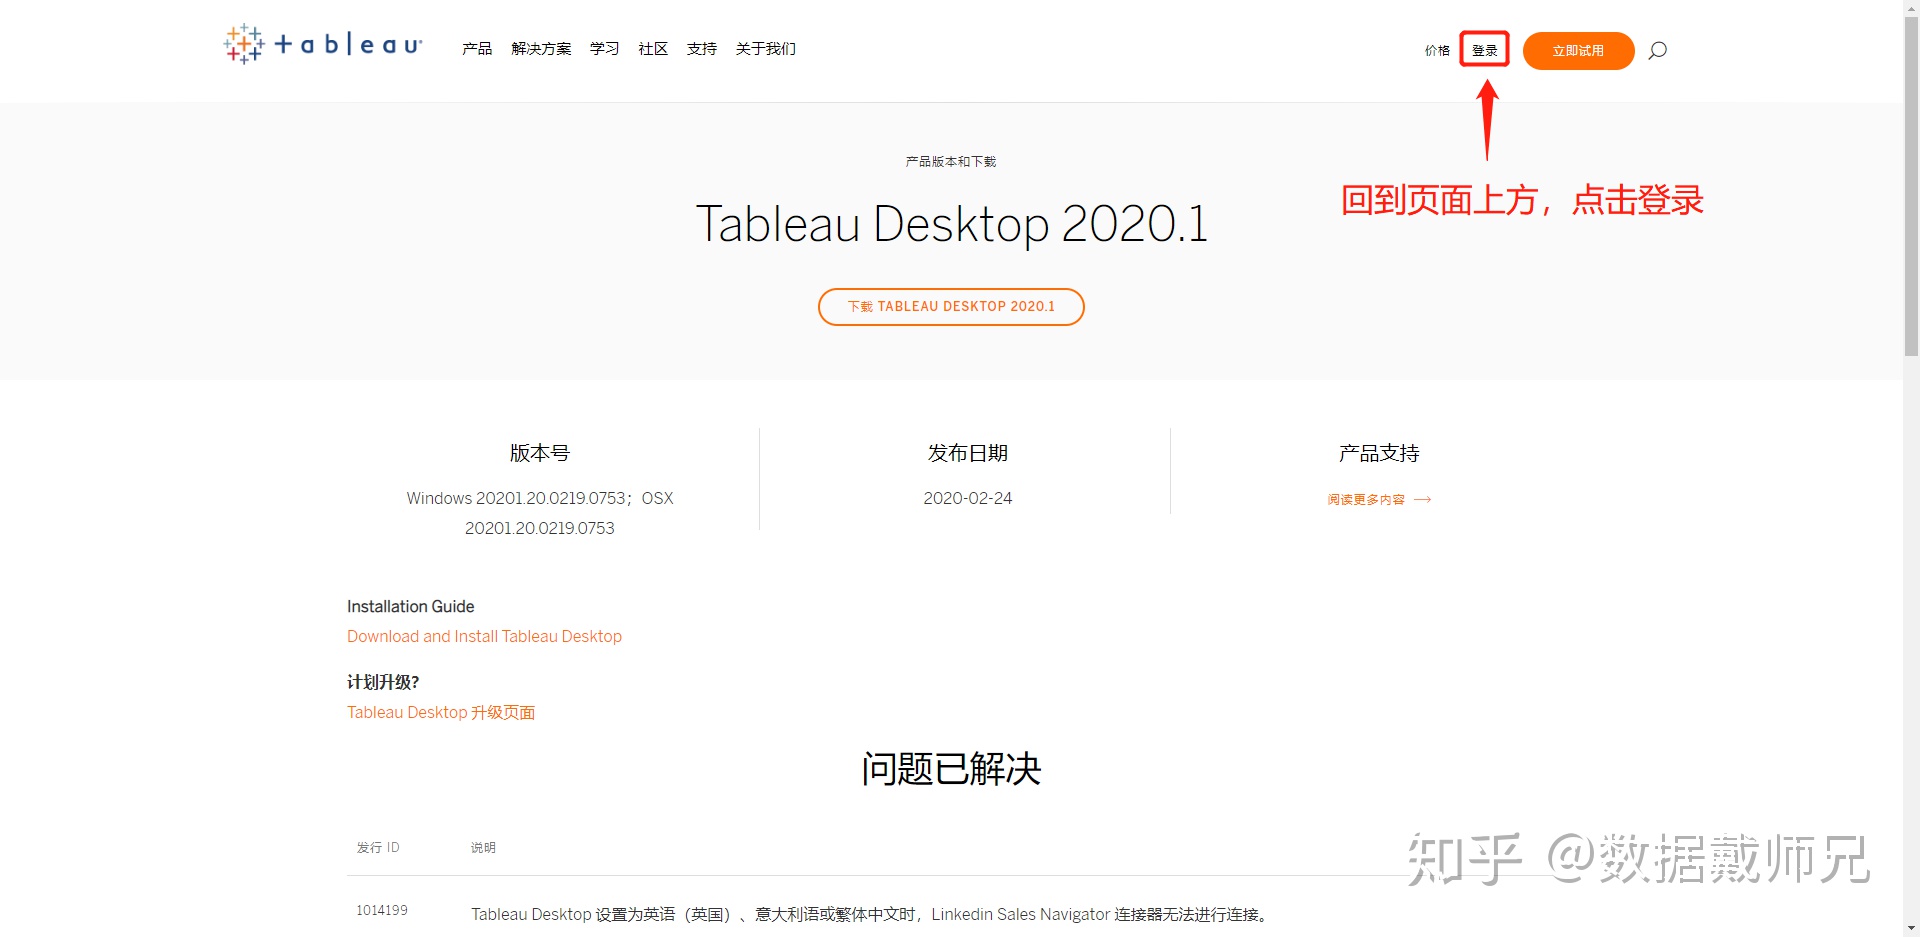The height and width of the screenshot is (937, 1920).
Task: Open the search magnifier icon
Action: tap(1657, 50)
